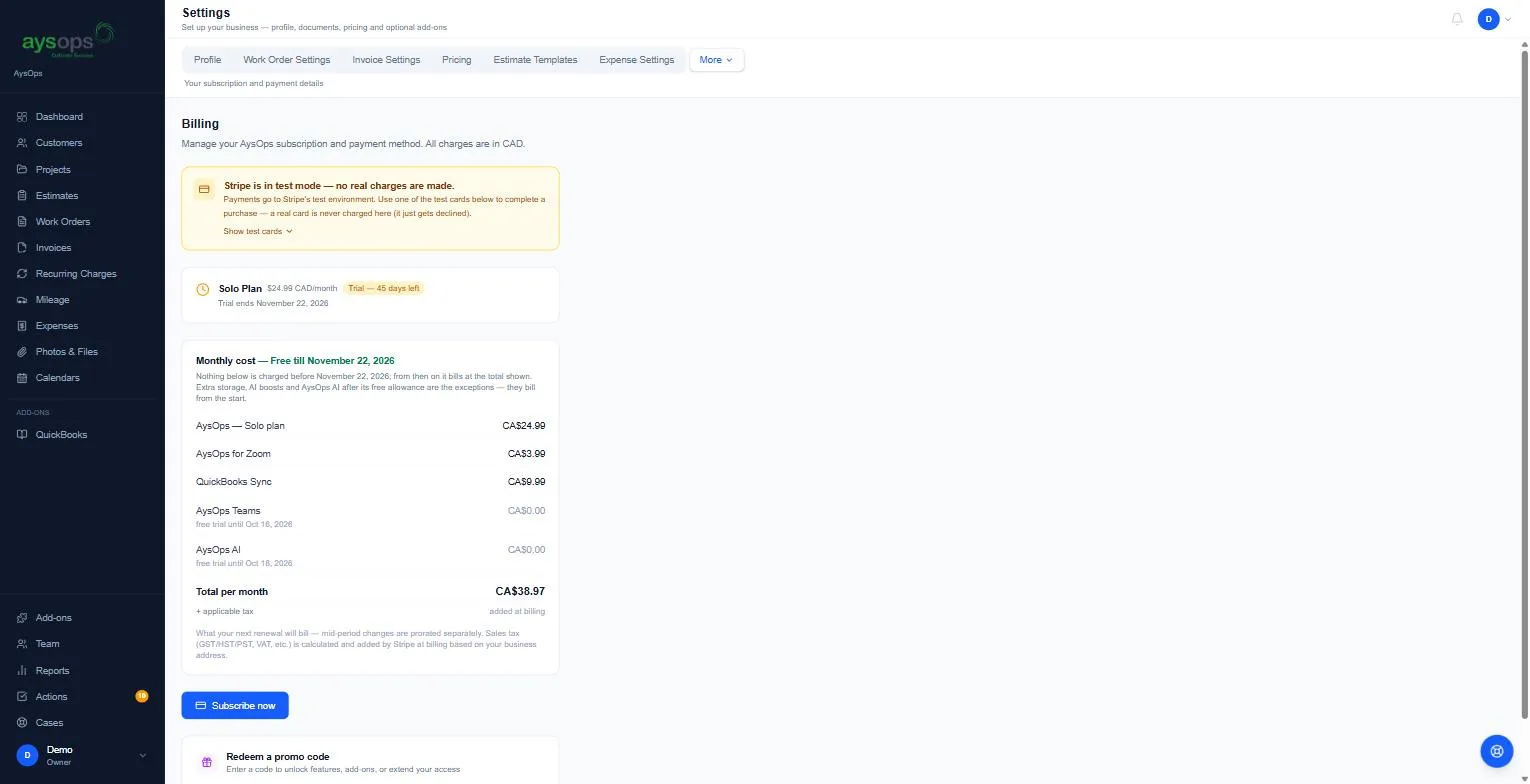
Task: Click the CA$38.97 total amount
Action: pyautogui.click(x=520, y=592)
